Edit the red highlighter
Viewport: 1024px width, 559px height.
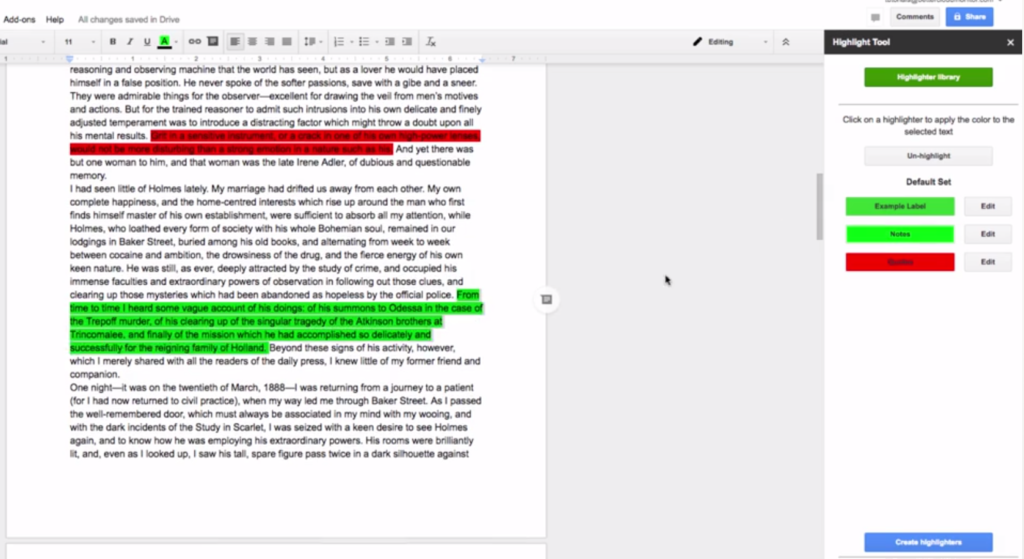pyautogui.click(x=987, y=262)
